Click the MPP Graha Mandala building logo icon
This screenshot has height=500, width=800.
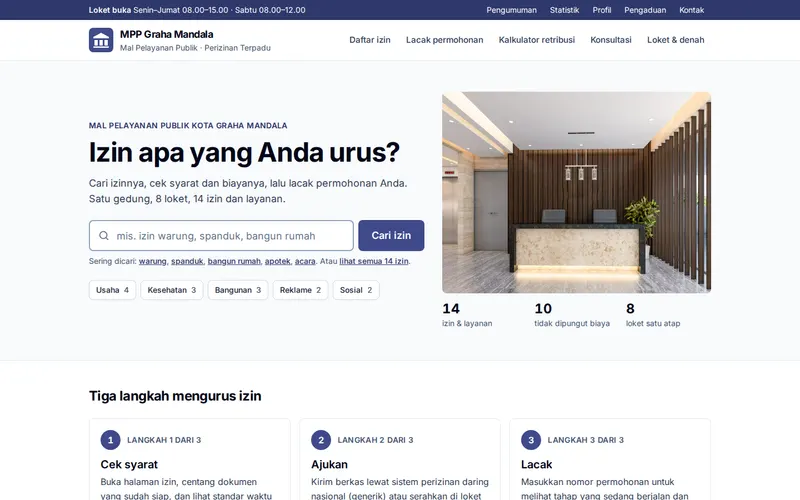coord(101,40)
